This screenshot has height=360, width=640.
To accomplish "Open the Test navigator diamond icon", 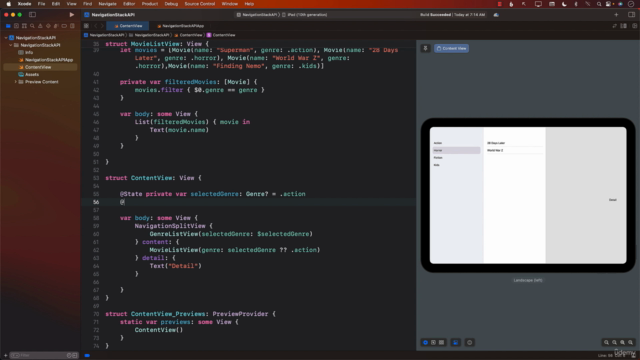I will (48, 26).
